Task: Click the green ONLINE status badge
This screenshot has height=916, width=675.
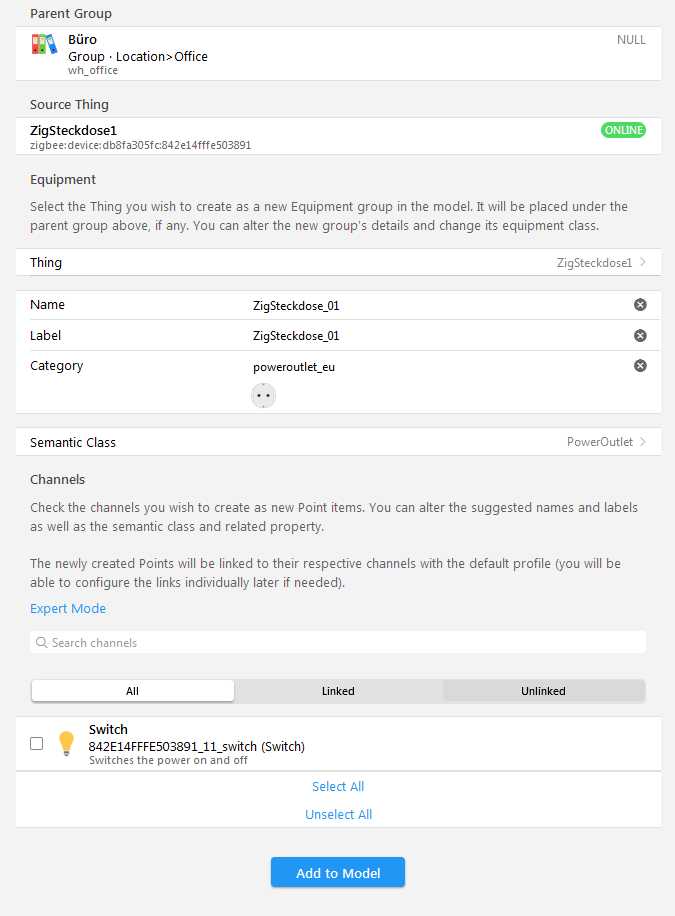Action: pyautogui.click(x=623, y=130)
